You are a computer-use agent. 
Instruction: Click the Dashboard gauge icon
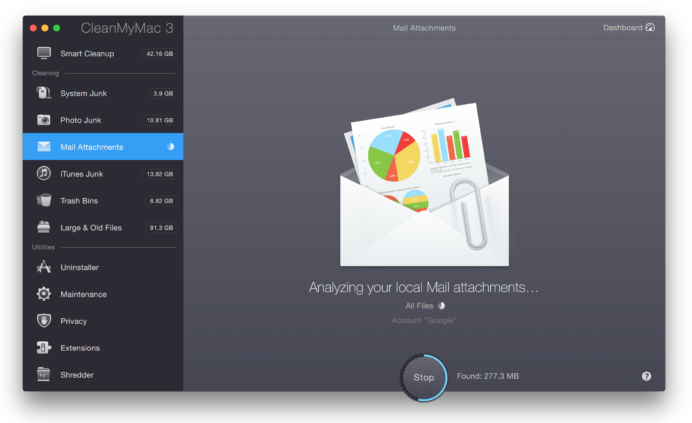pos(650,27)
